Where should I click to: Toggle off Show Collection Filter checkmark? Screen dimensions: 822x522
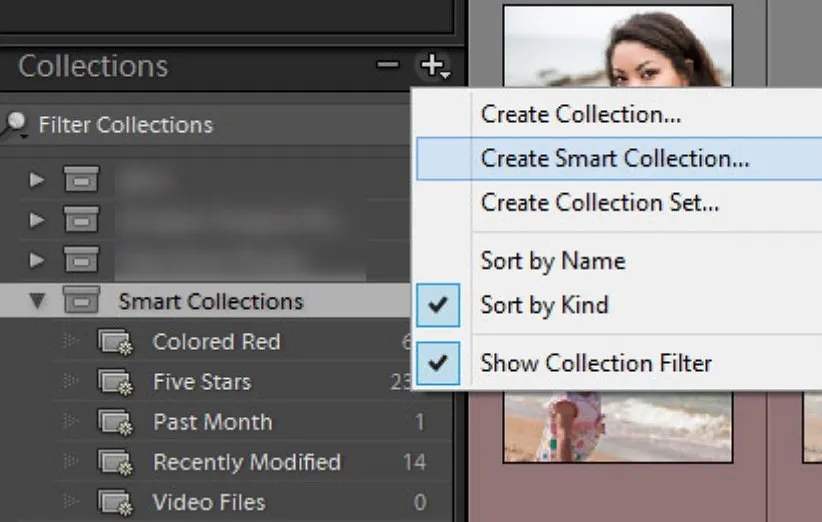(437, 363)
